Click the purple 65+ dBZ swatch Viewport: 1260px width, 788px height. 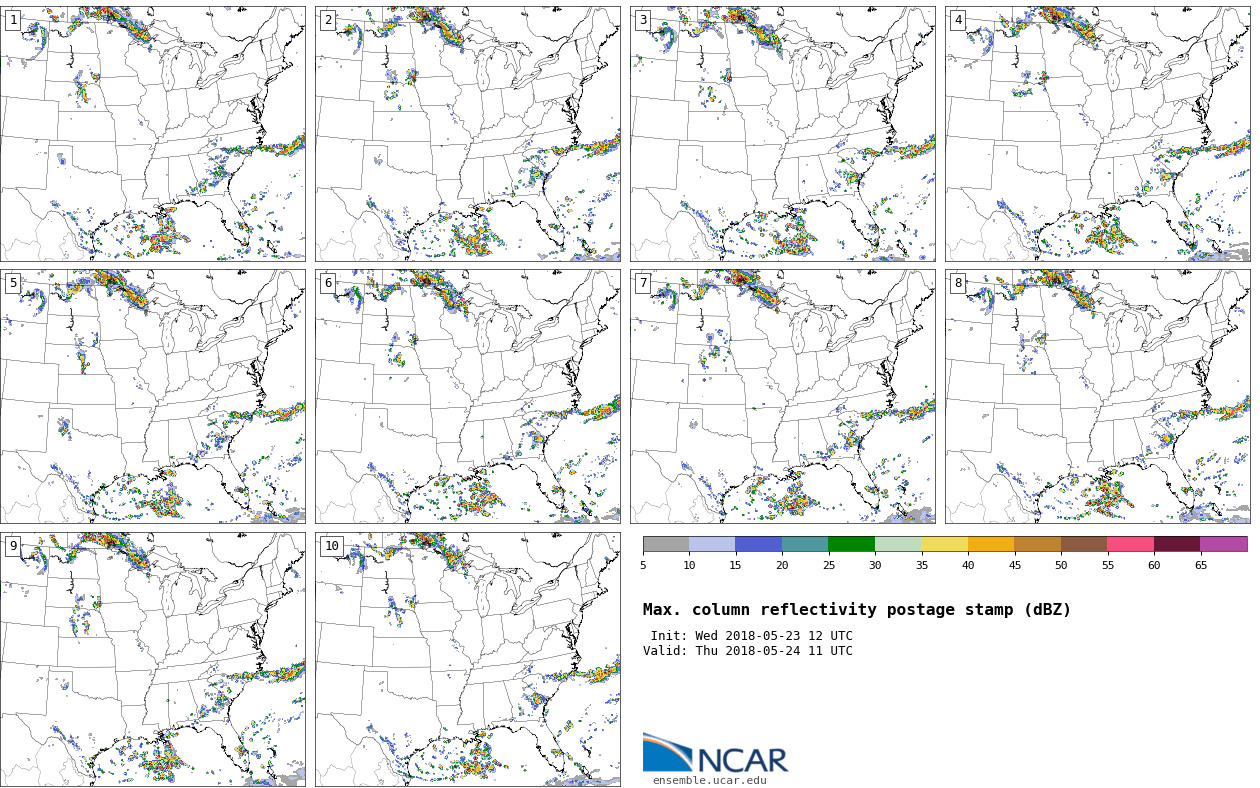pos(1223,544)
